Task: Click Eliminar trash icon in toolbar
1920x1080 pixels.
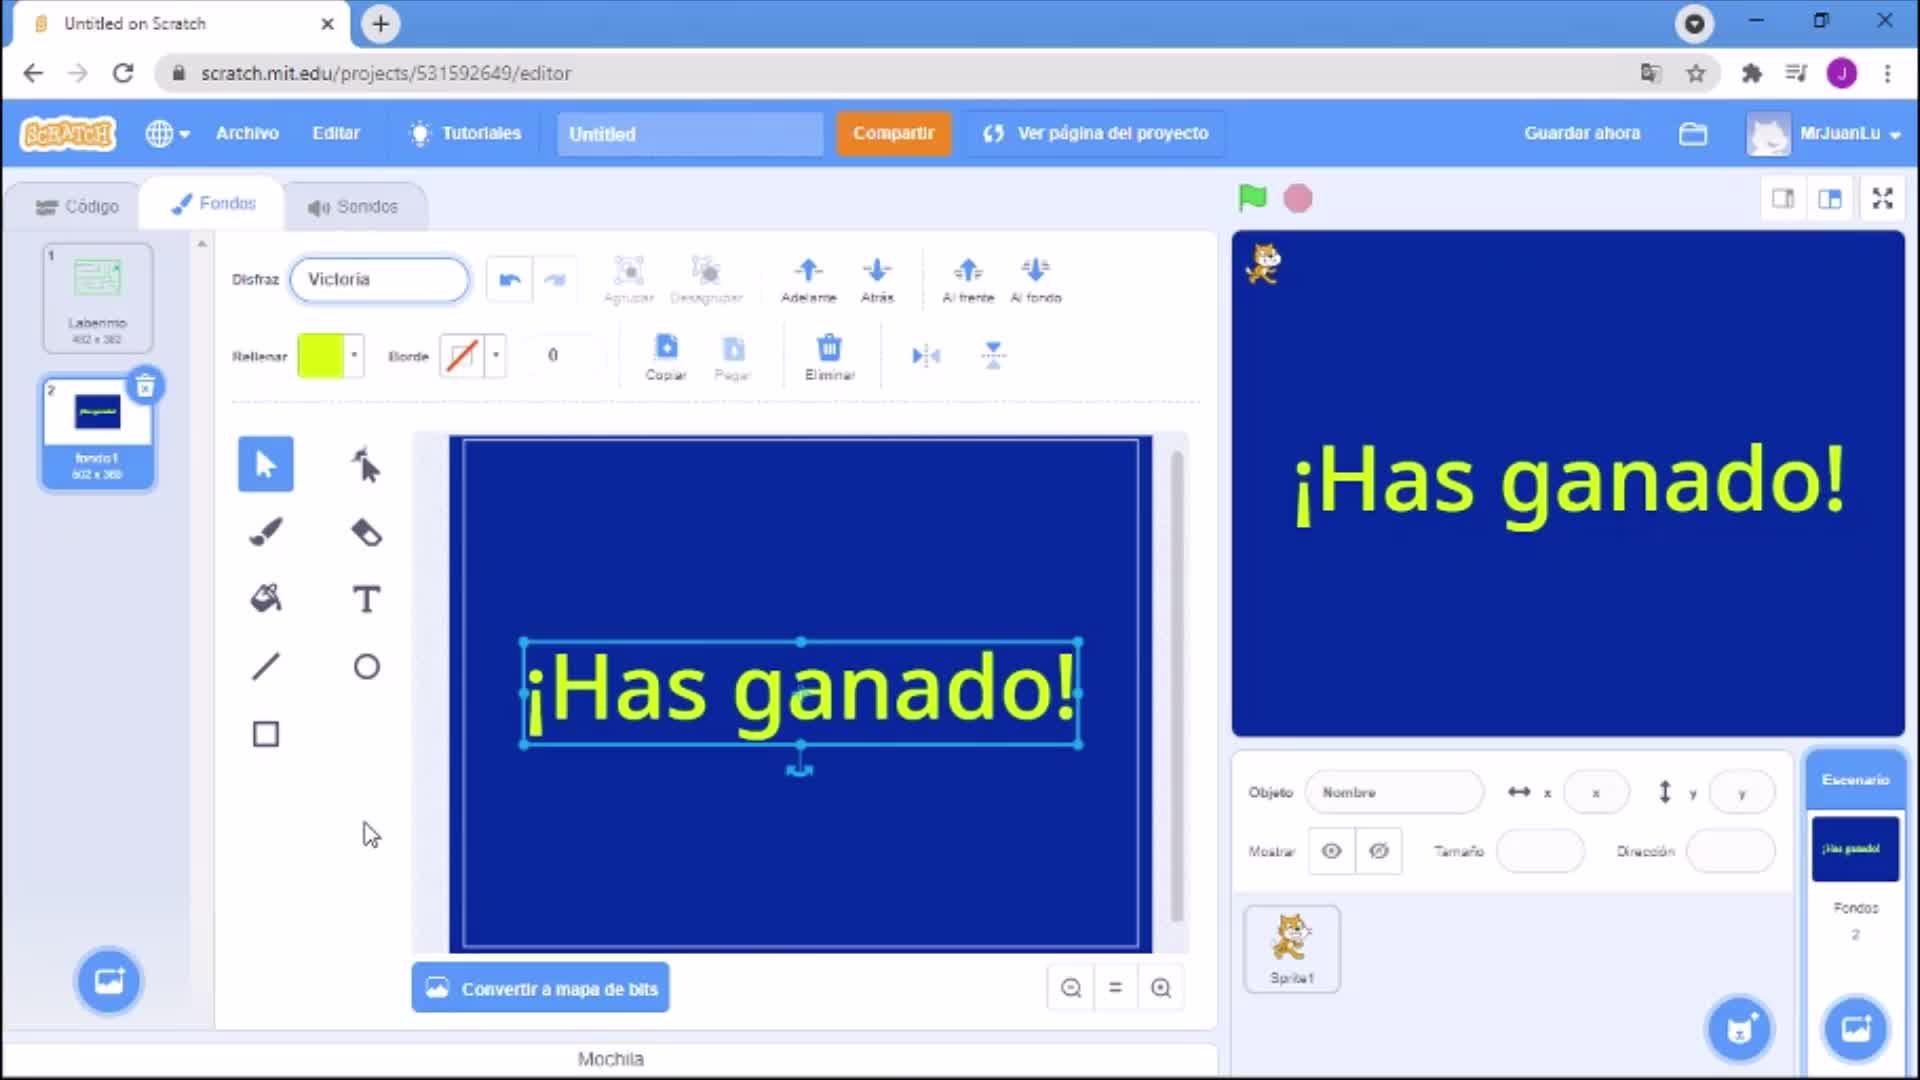Action: (x=829, y=357)
